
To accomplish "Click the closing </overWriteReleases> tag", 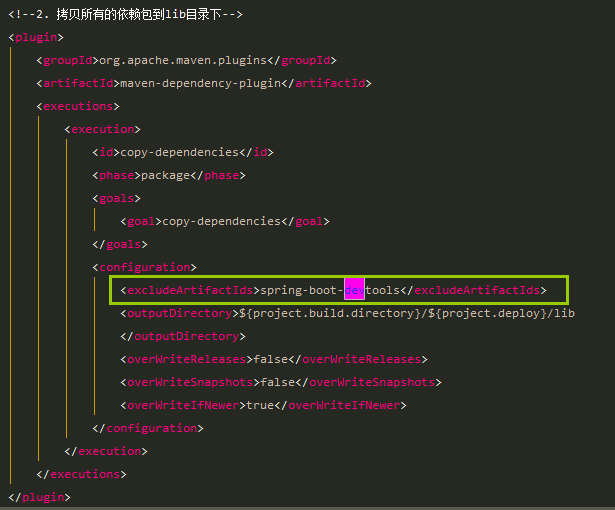I will click(358, 359).
